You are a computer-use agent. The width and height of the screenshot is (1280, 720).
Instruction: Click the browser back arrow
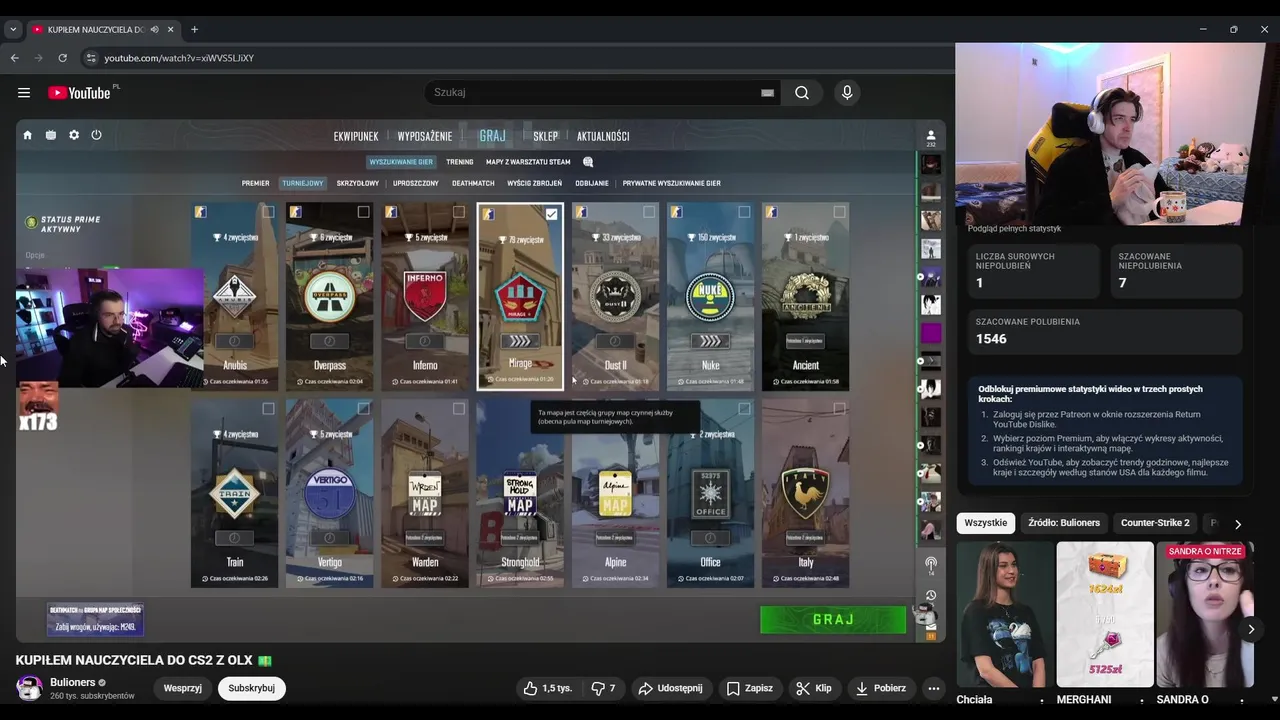coord(15,58)
